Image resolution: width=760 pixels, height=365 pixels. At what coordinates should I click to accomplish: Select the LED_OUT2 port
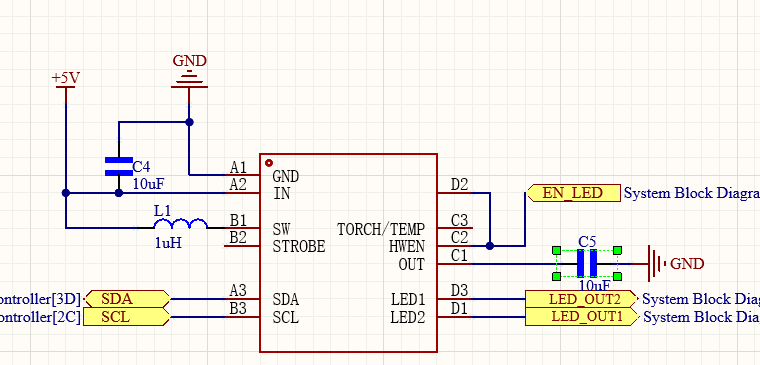click(x=583, y=299)
